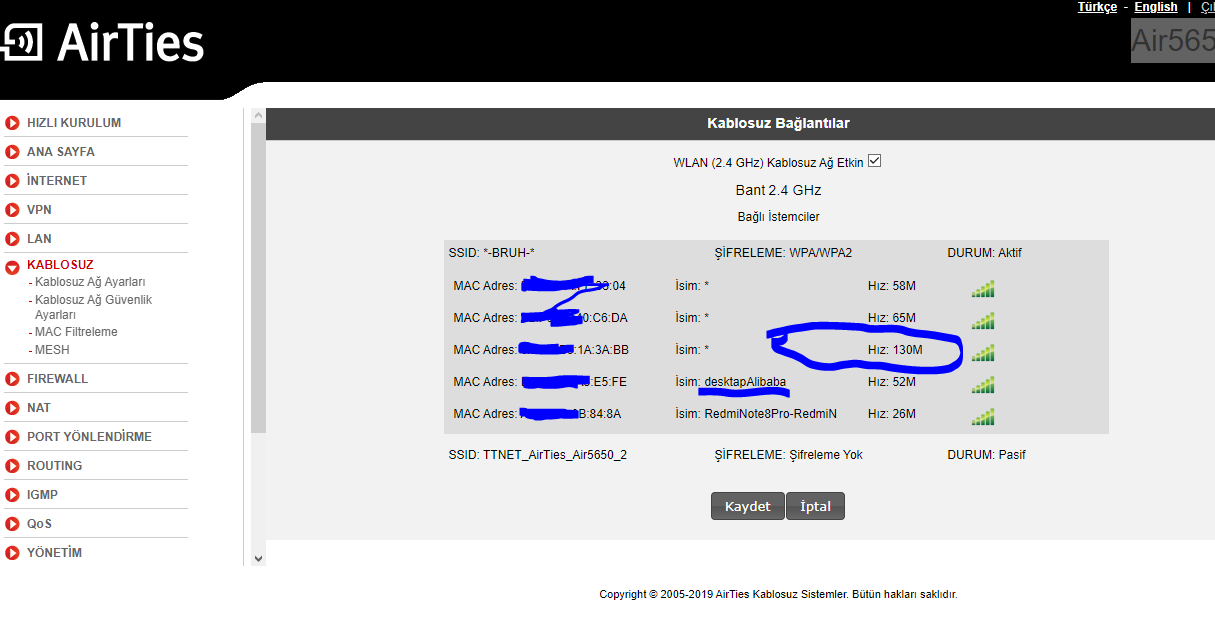This screenshot has width=1215, height=622.
Task: Click the red arrow icon beside YÖNETİM
Action: pos(13,553)
